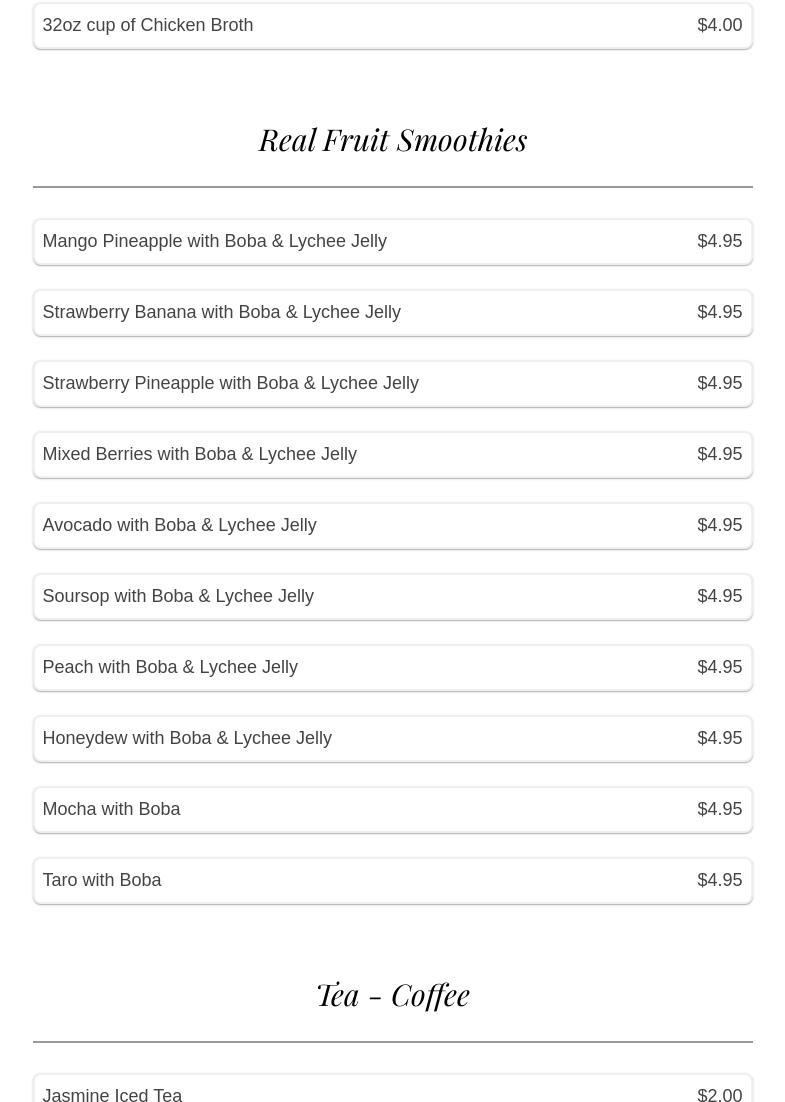785x1102 pixels.
Task: Pick the Taro with Boba item
Action: [102, 880]
